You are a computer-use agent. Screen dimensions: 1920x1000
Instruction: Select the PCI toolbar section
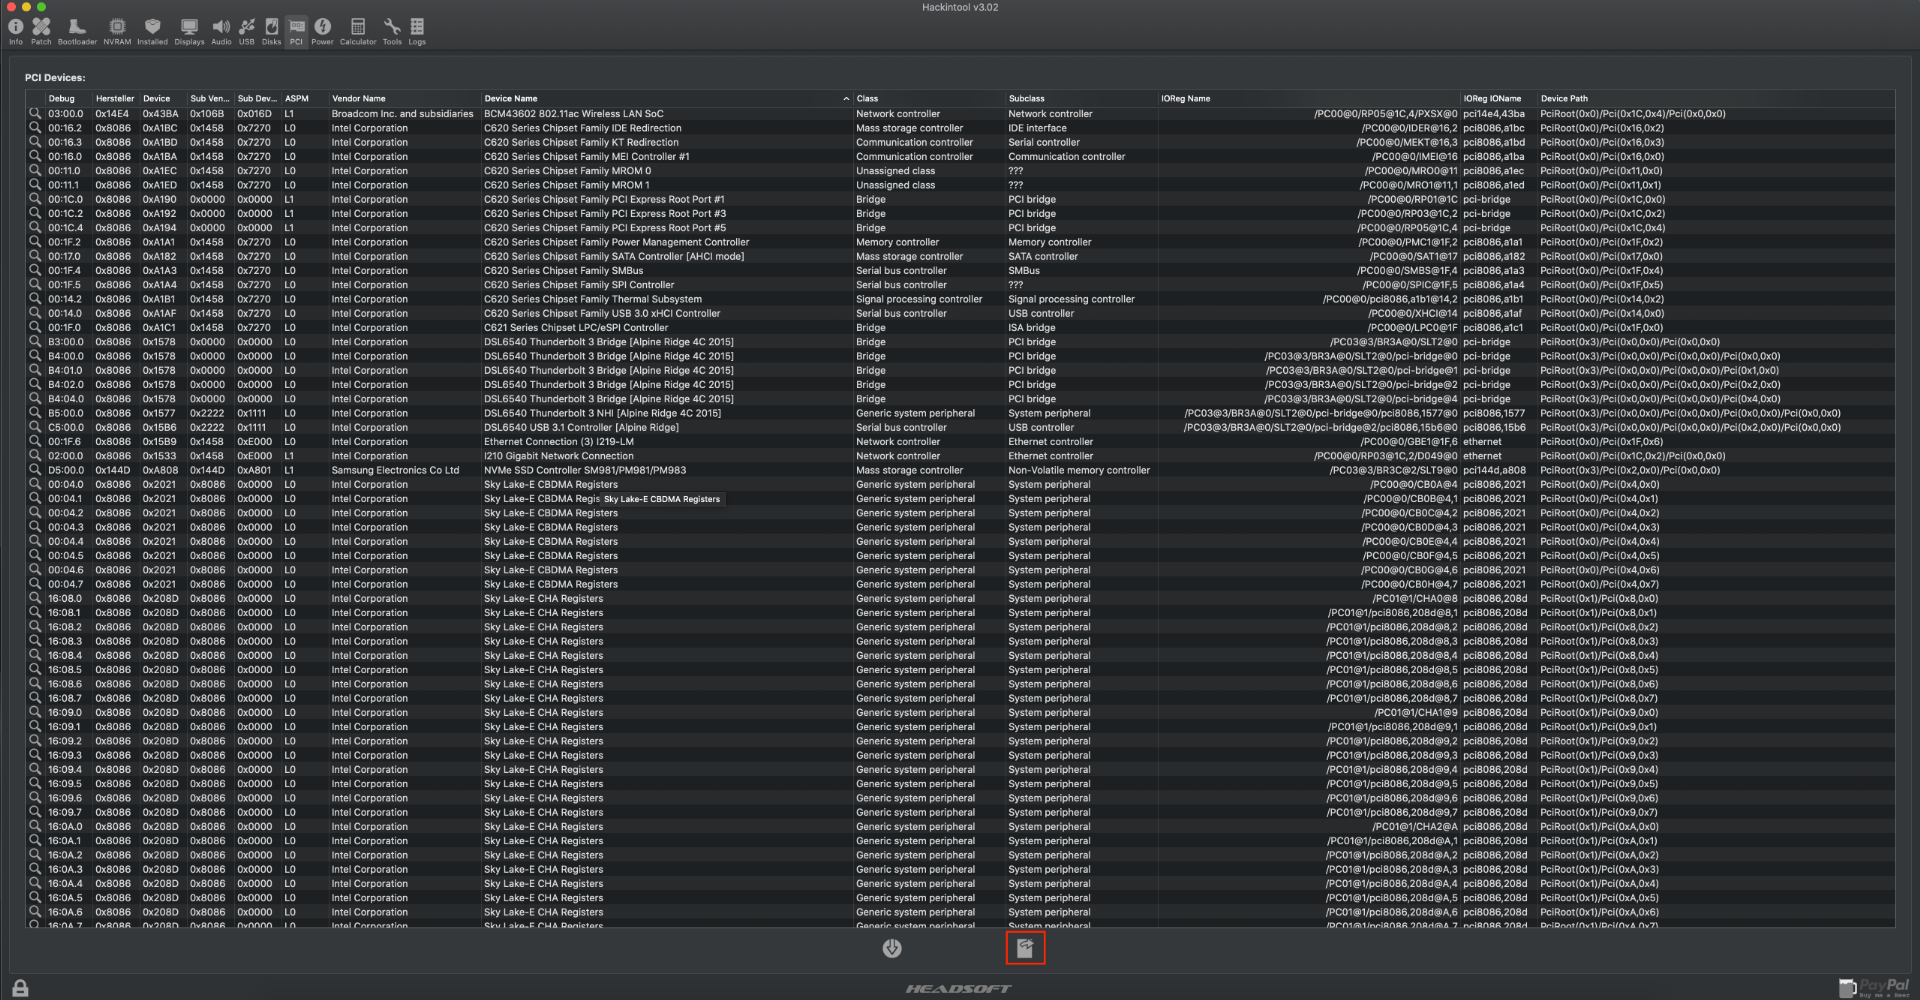click(296, 31)
